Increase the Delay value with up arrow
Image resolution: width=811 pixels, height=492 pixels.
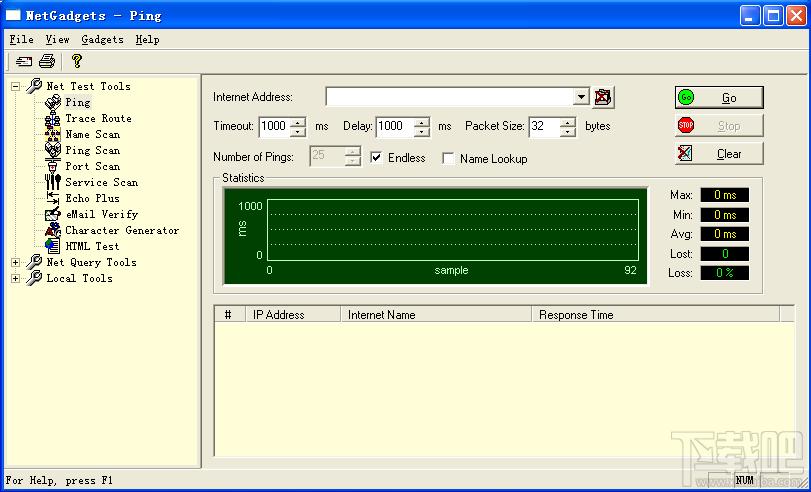422,122
